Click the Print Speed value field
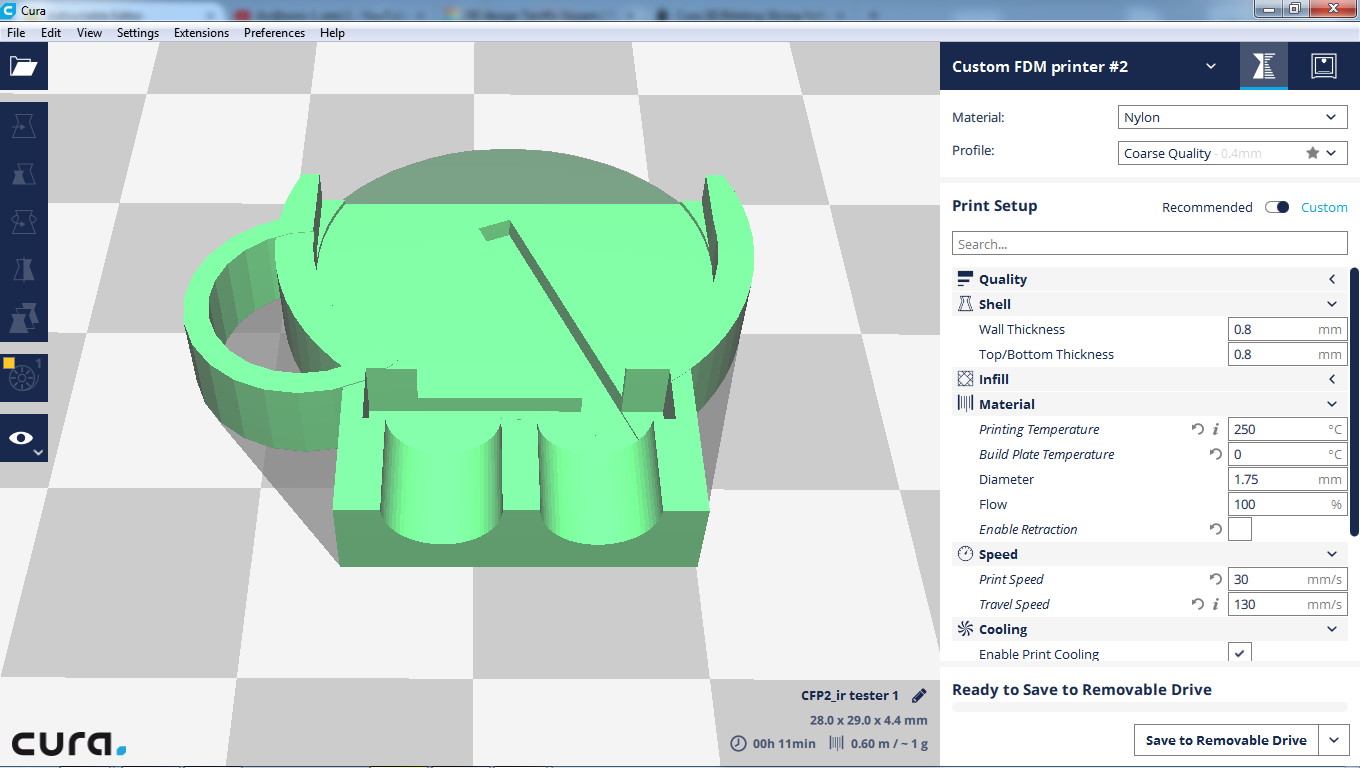 tap(1287, 579)
